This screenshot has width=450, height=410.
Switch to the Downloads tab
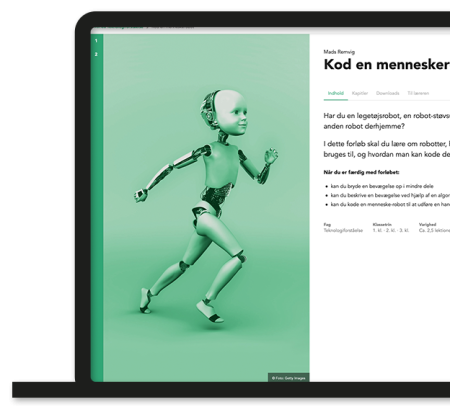[388, 93]
